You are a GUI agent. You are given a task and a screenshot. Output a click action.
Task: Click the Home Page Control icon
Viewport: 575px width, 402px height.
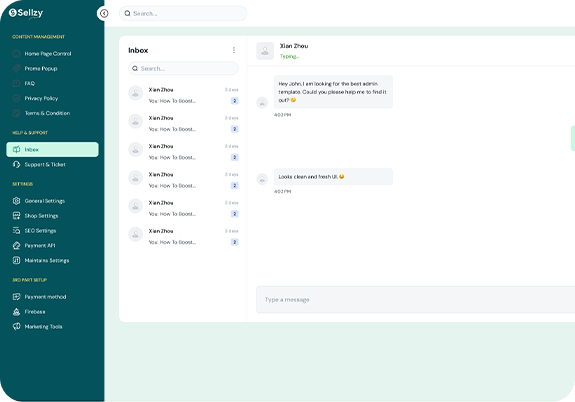coord(17,54)
